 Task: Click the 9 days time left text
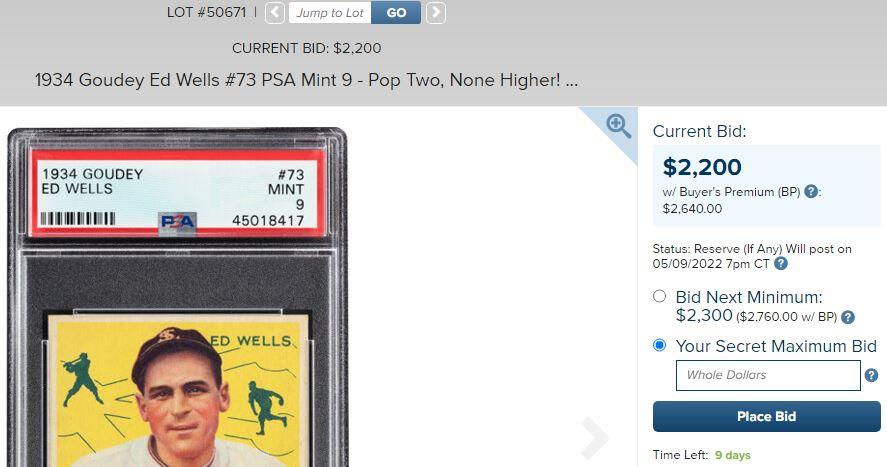click(733, 455)
